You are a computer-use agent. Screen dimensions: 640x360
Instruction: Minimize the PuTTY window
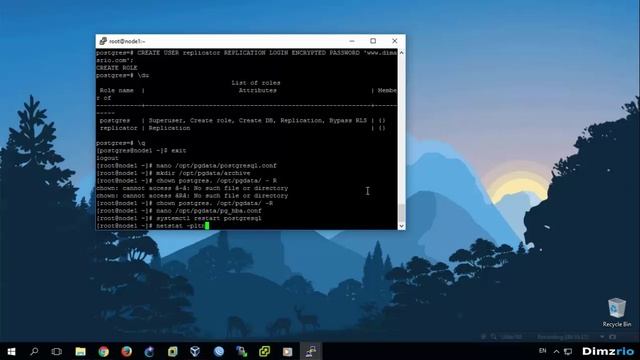(352, 41)
